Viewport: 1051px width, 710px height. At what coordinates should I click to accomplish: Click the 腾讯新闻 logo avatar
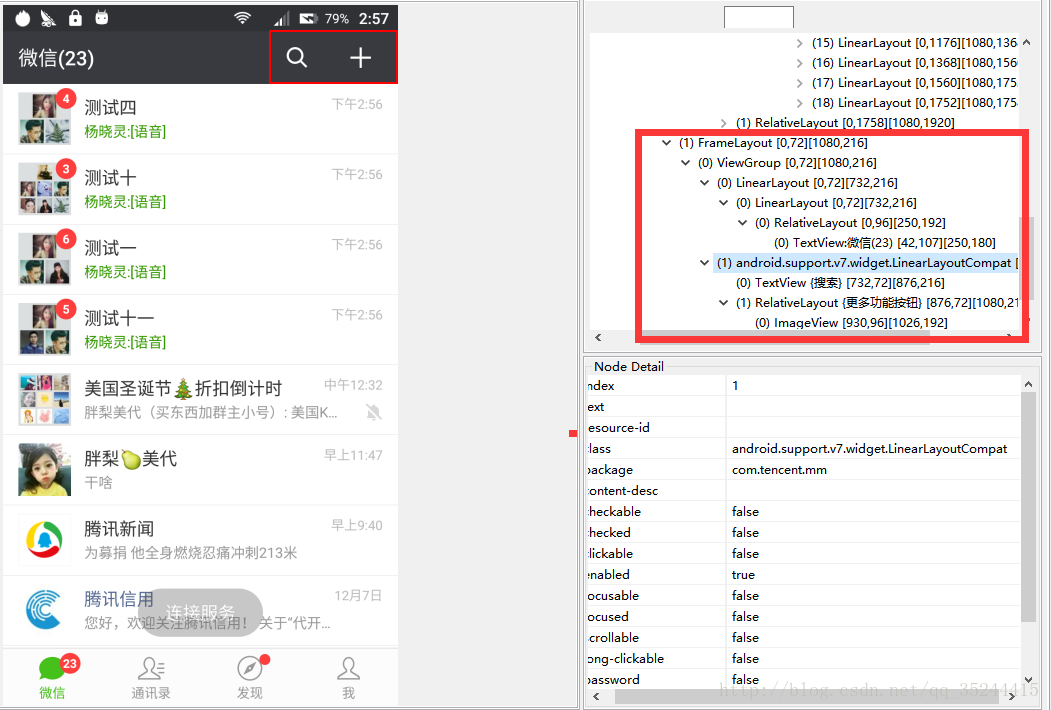click(x=44, y=540)
